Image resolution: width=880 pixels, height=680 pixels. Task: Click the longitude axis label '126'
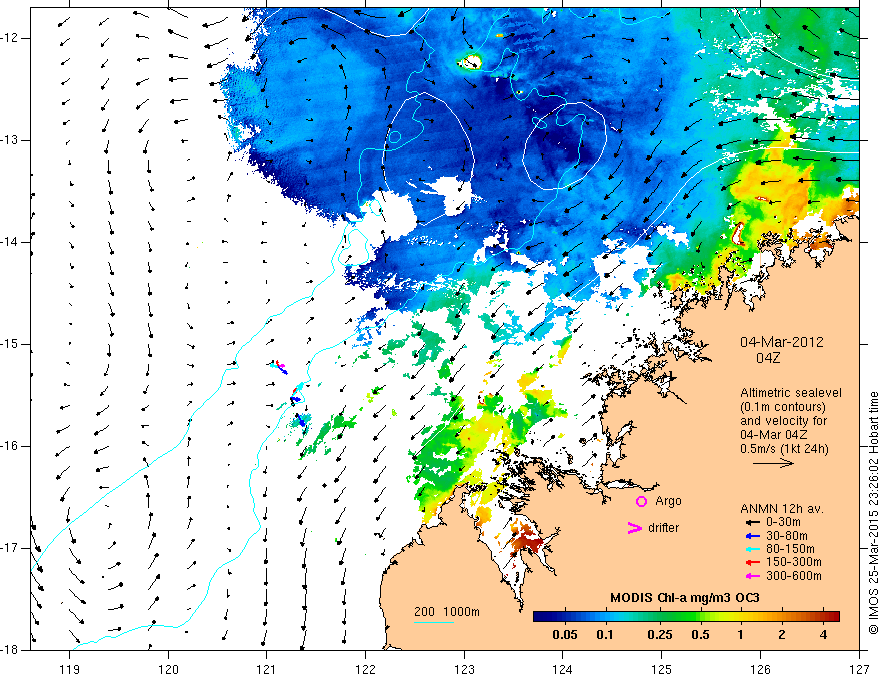click(x=760, y=669)
